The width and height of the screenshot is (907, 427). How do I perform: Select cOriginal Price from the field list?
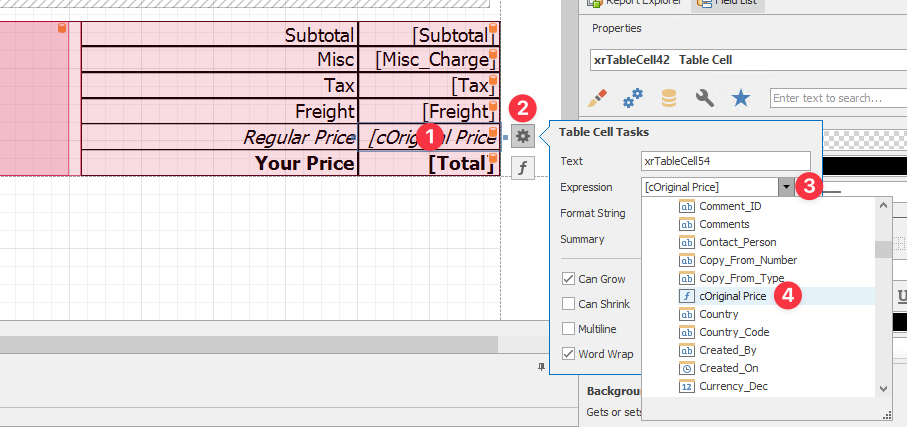tap(733, 296)
